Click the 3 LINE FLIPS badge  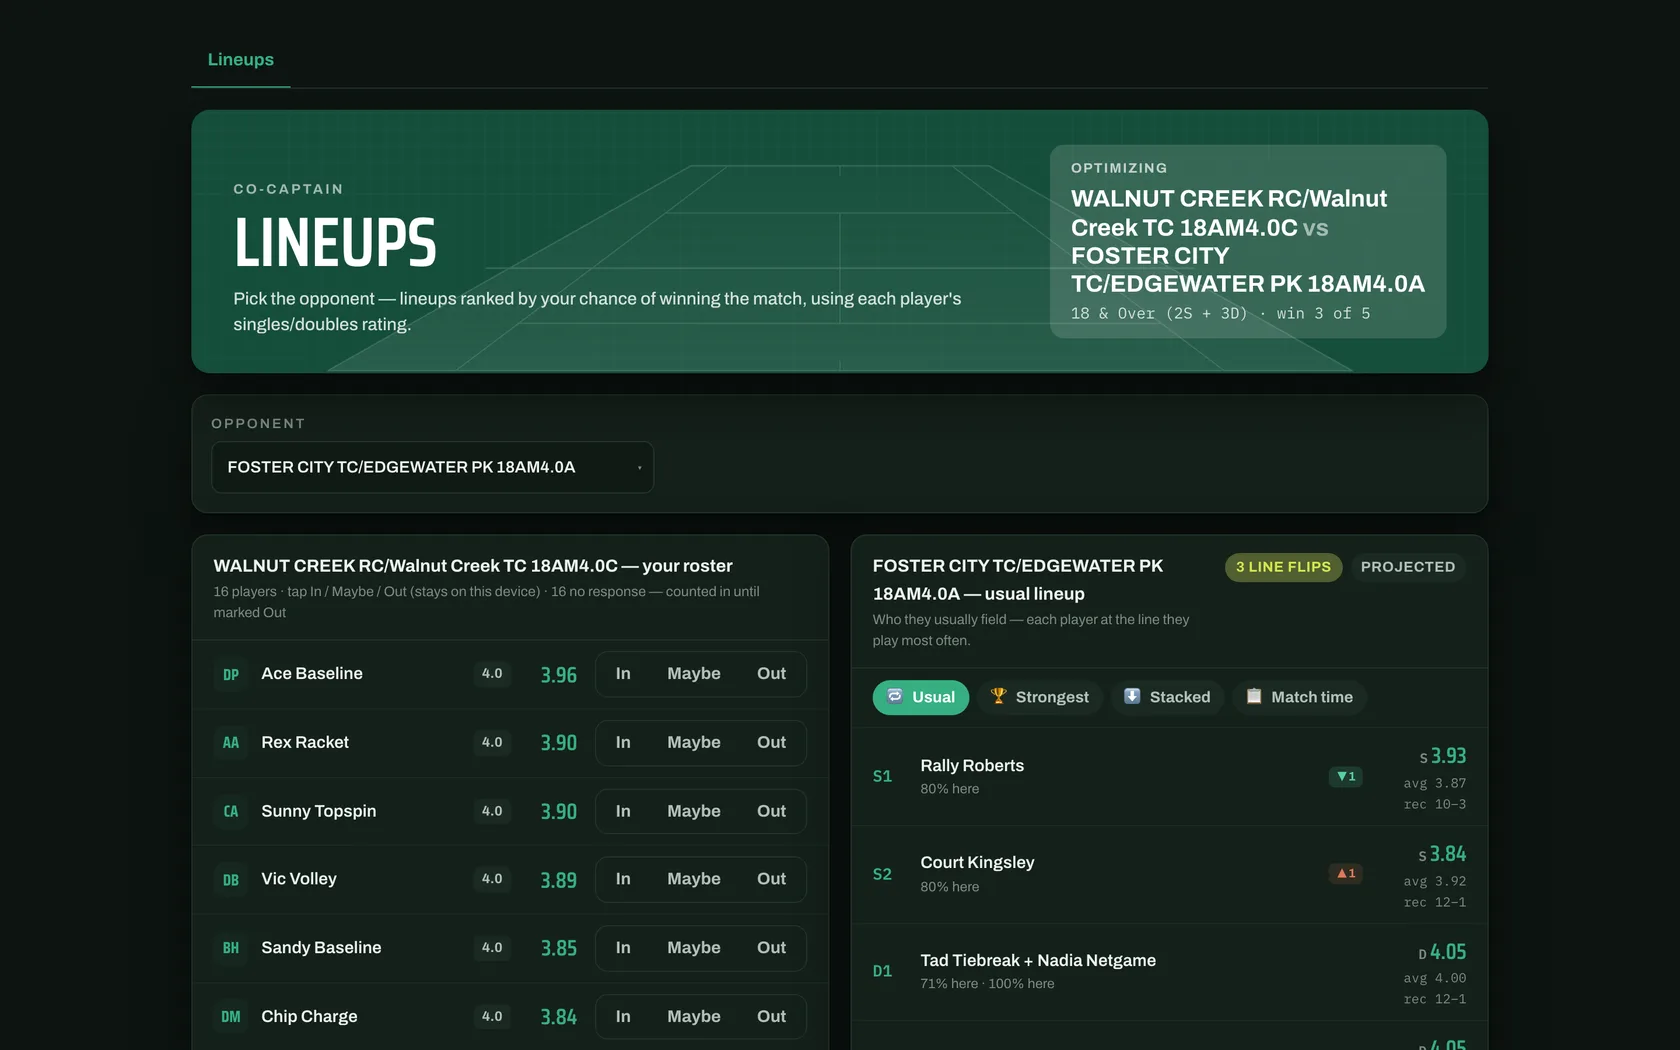point(1283,567)
